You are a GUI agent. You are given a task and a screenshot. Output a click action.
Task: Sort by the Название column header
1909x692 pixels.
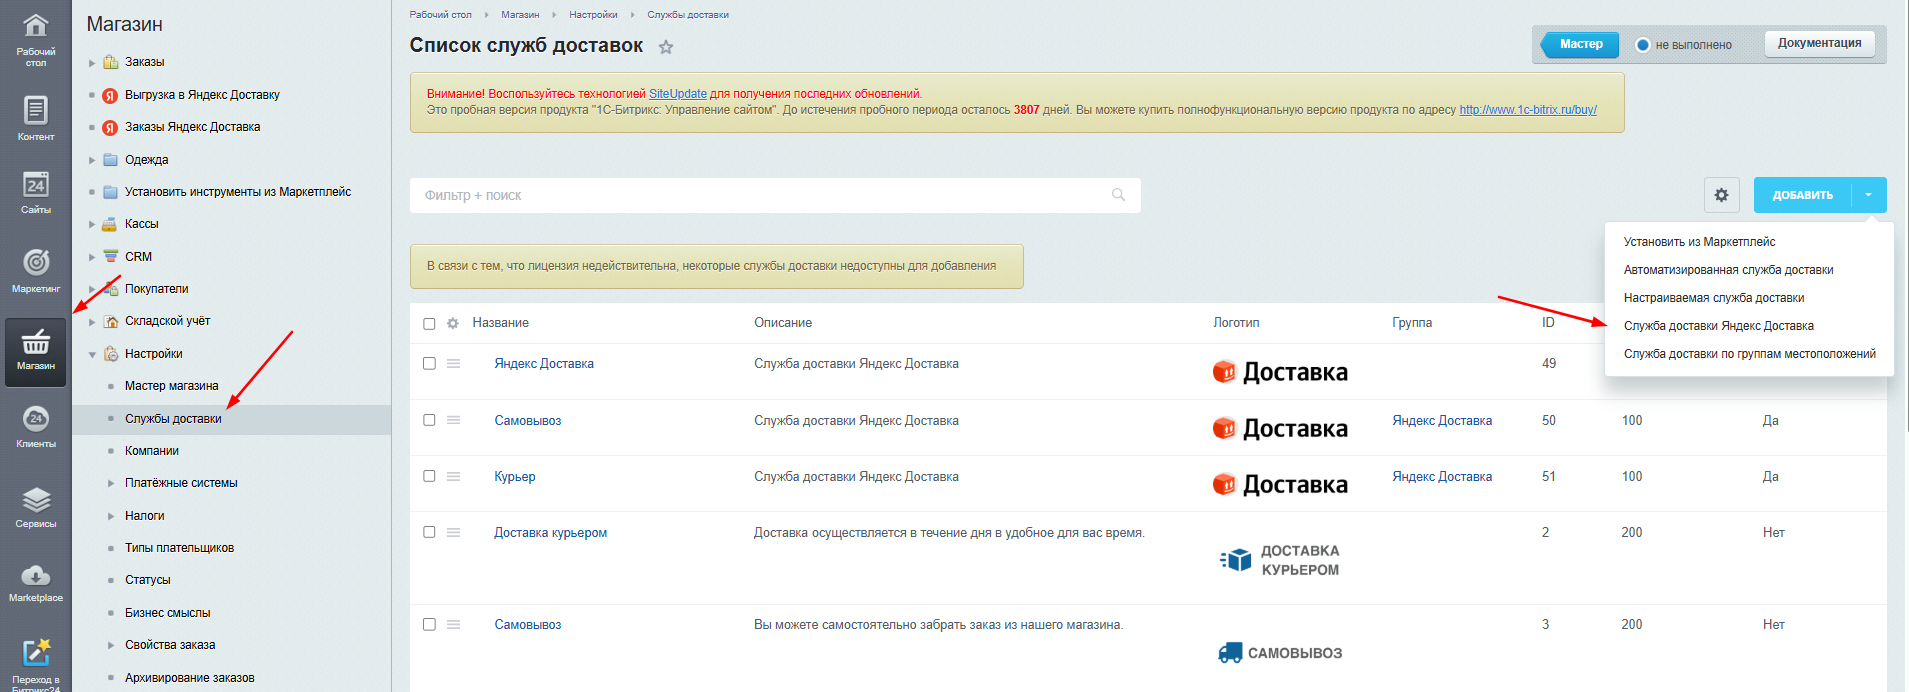tap(501, 323)
